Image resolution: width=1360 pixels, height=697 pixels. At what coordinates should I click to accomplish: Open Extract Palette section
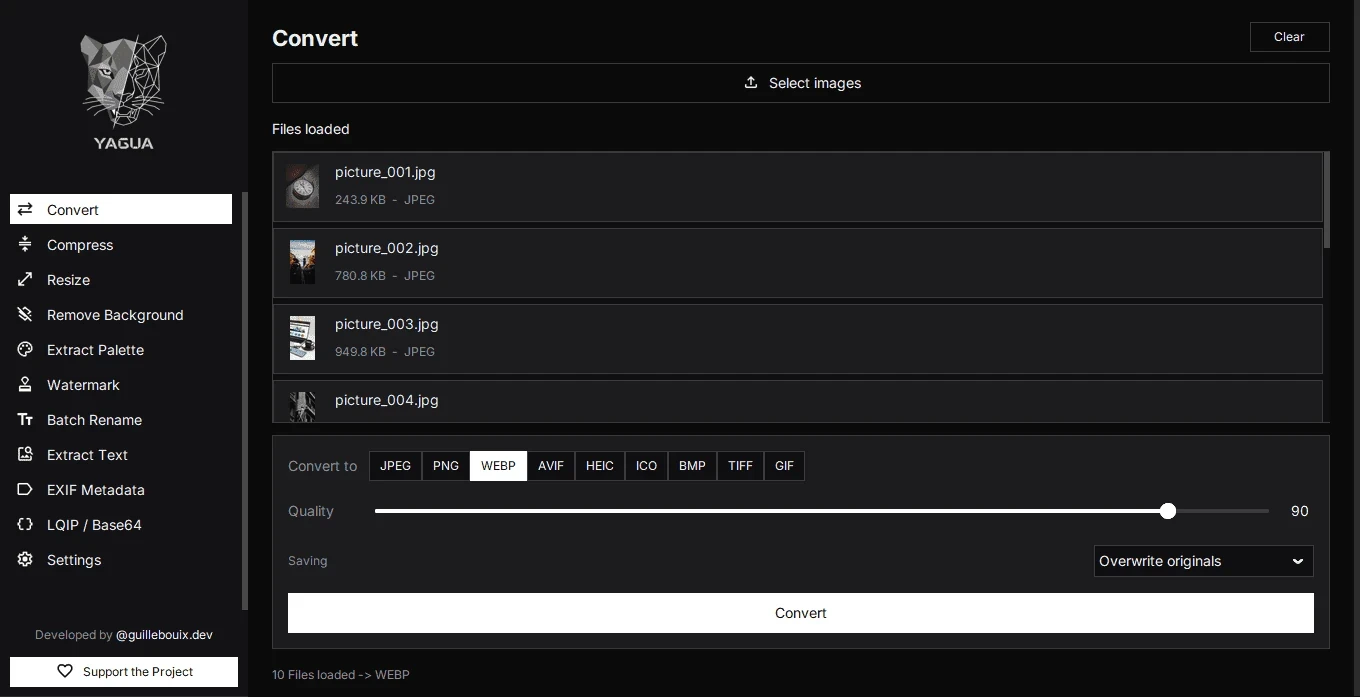(x=121, y=350)
